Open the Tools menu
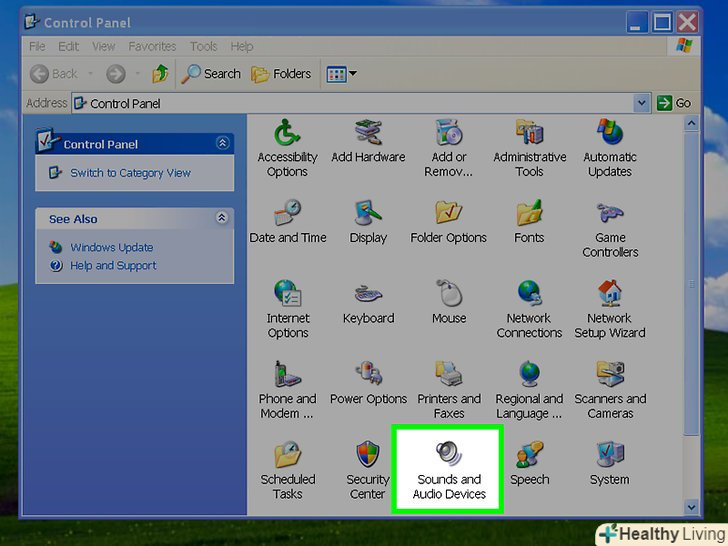 [203, 46]
